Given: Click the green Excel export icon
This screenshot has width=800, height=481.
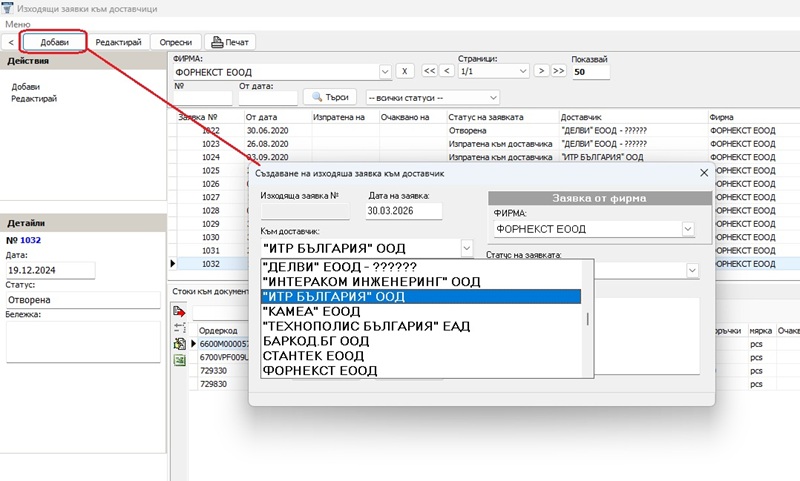Looking at the screenshot, I should pos(179,359).
